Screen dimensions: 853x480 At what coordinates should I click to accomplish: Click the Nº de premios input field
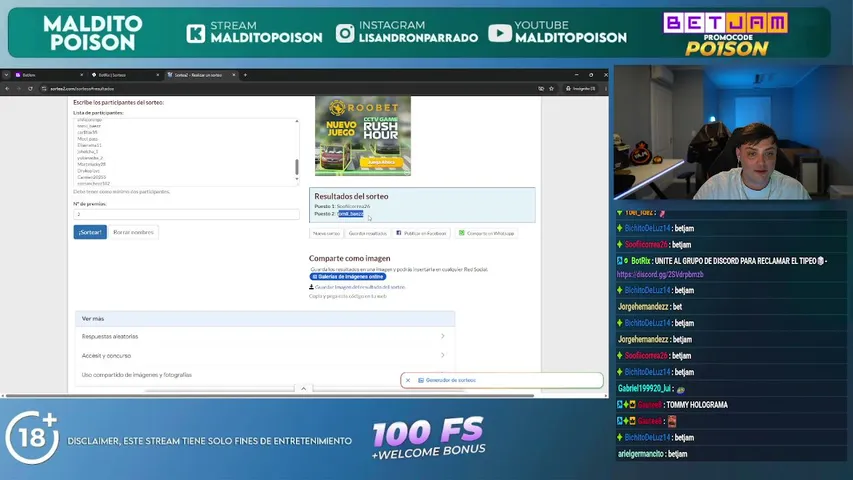coord(187,214)
